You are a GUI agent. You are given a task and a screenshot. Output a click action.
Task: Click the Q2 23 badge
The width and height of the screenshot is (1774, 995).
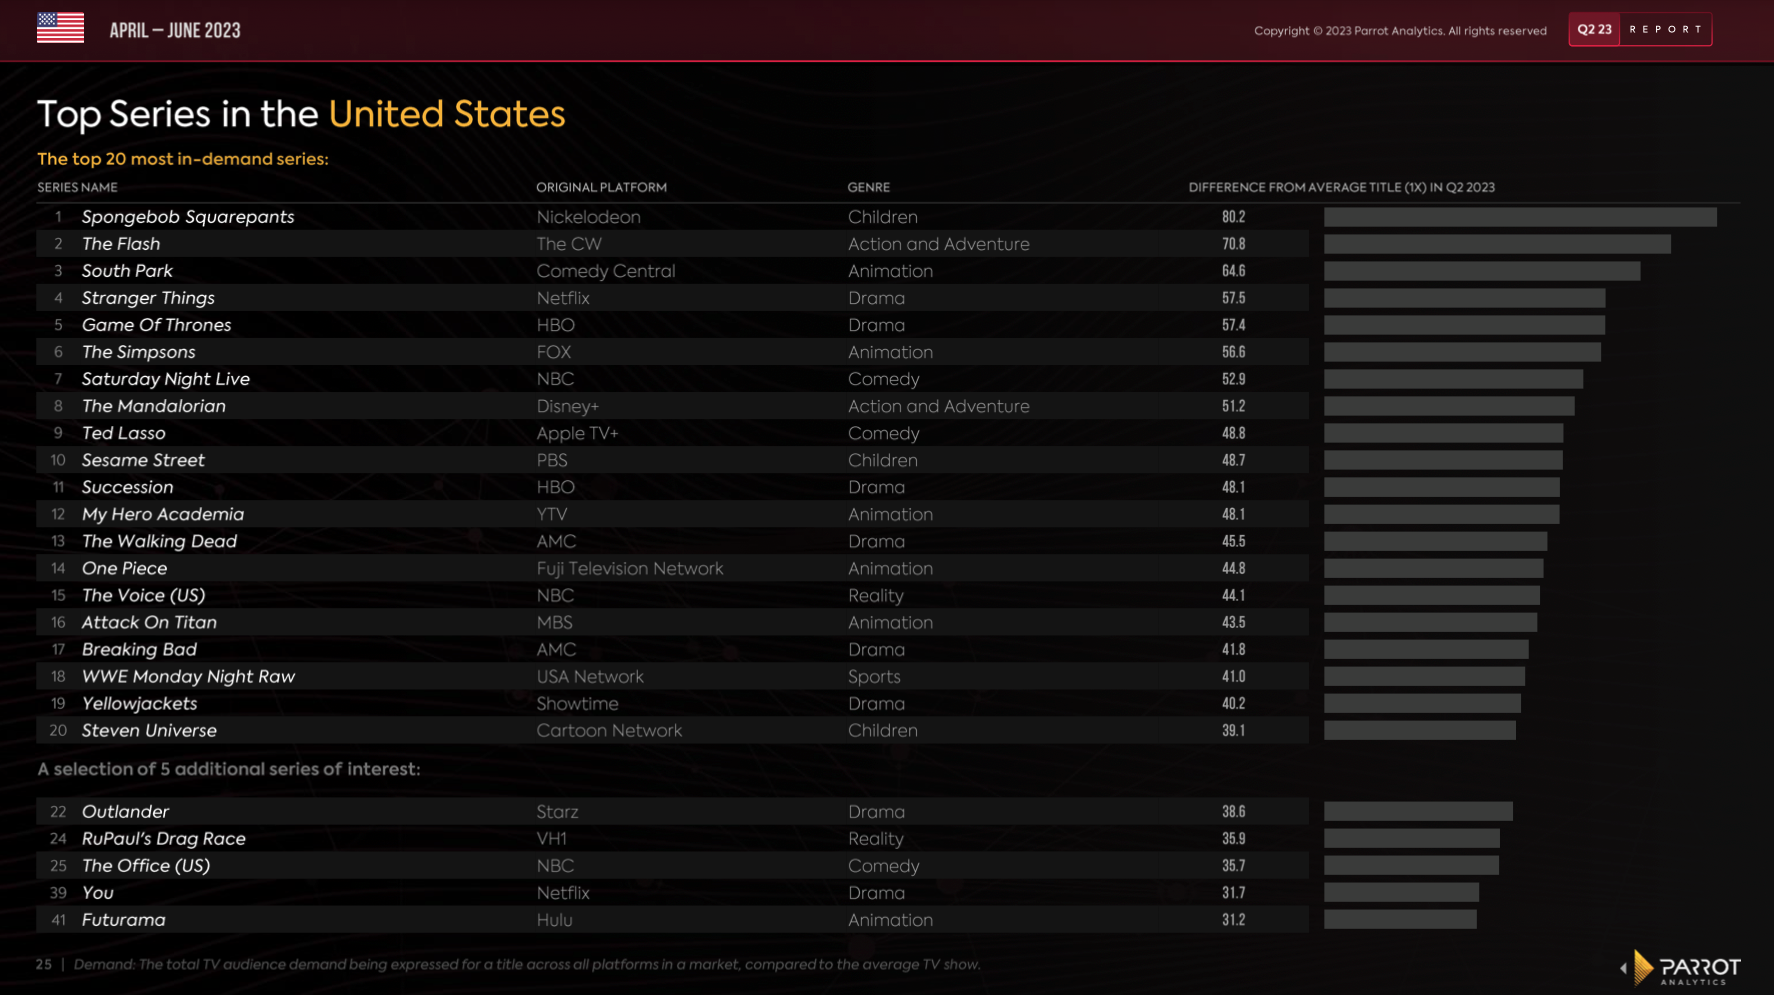[x=1594, y=30]
